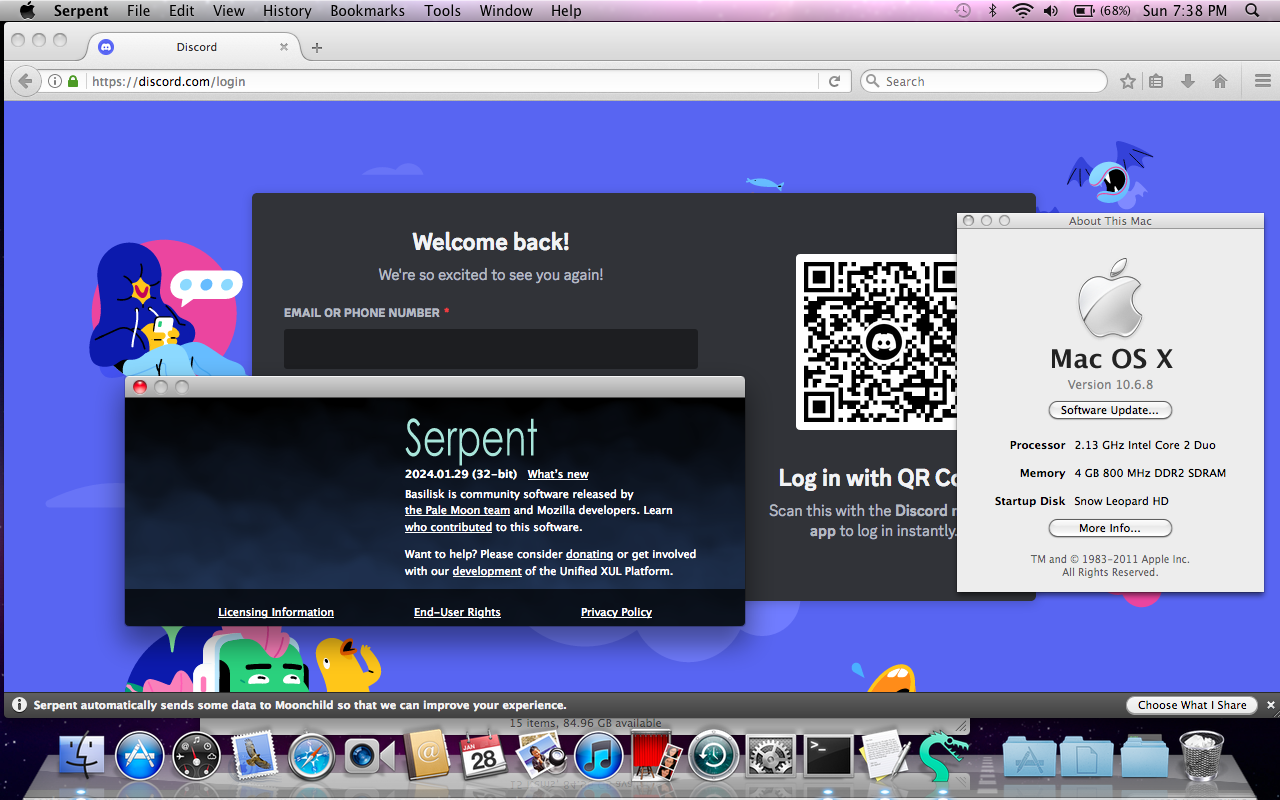Open the Spotlight search magnifier

coord(1252,11)
